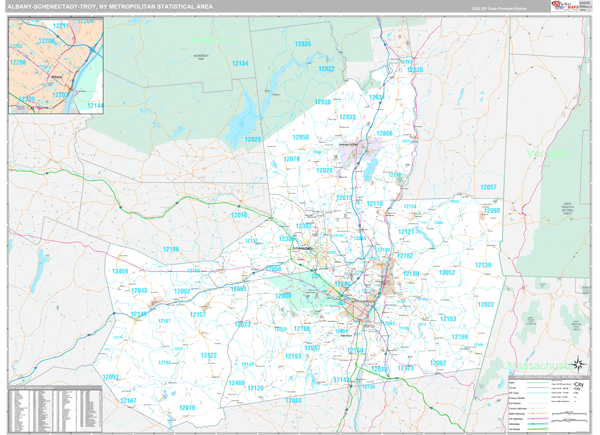Click the ZIP code index table
This screenshot has height=435, width=600.
[x=55, y=410]
